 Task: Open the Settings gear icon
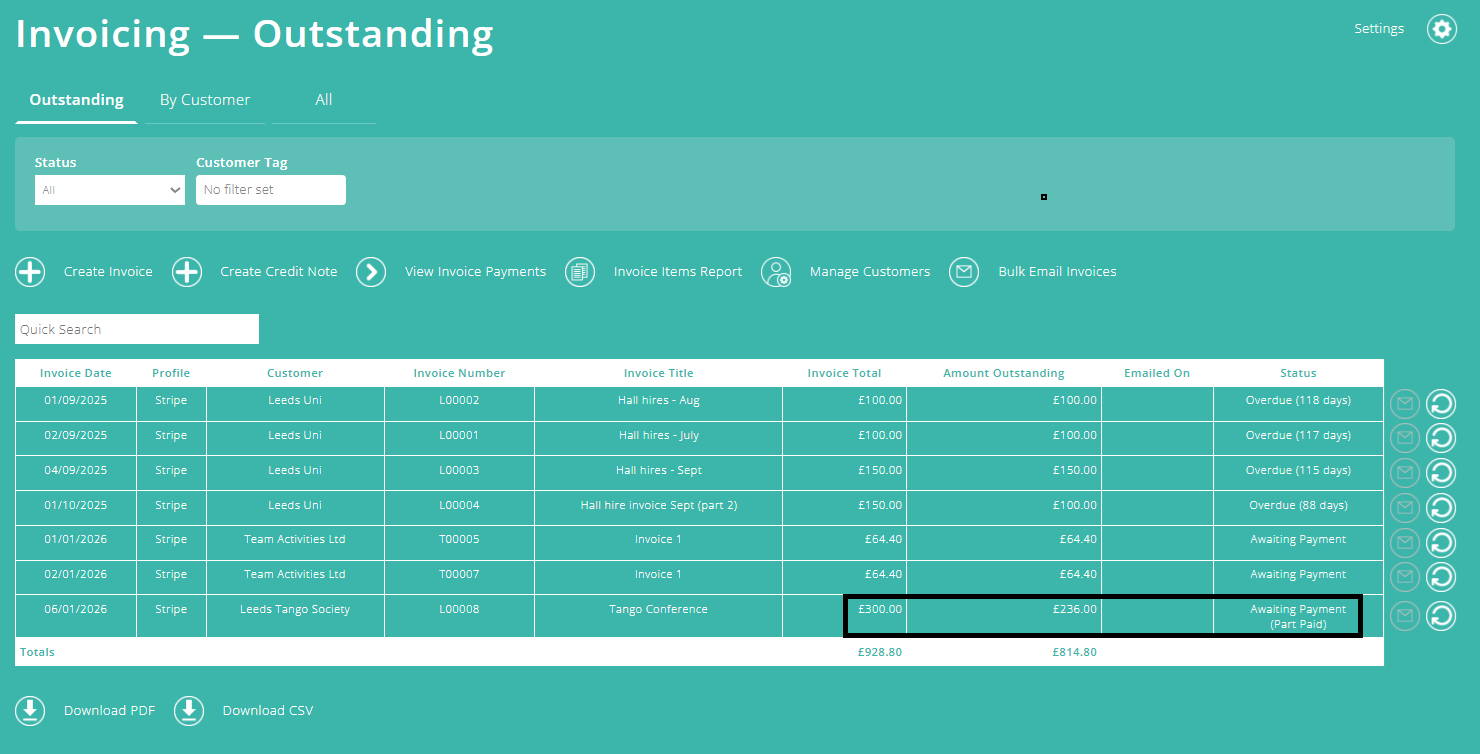1441,28
